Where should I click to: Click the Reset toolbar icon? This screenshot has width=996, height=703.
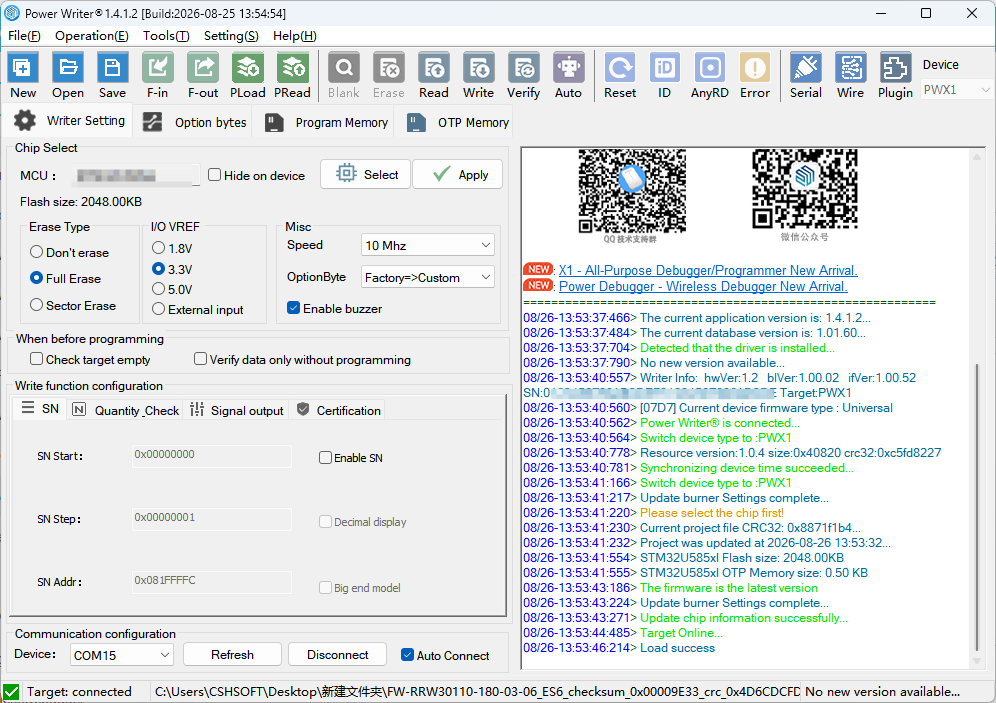pyautogui.click(x=620, y=75)
